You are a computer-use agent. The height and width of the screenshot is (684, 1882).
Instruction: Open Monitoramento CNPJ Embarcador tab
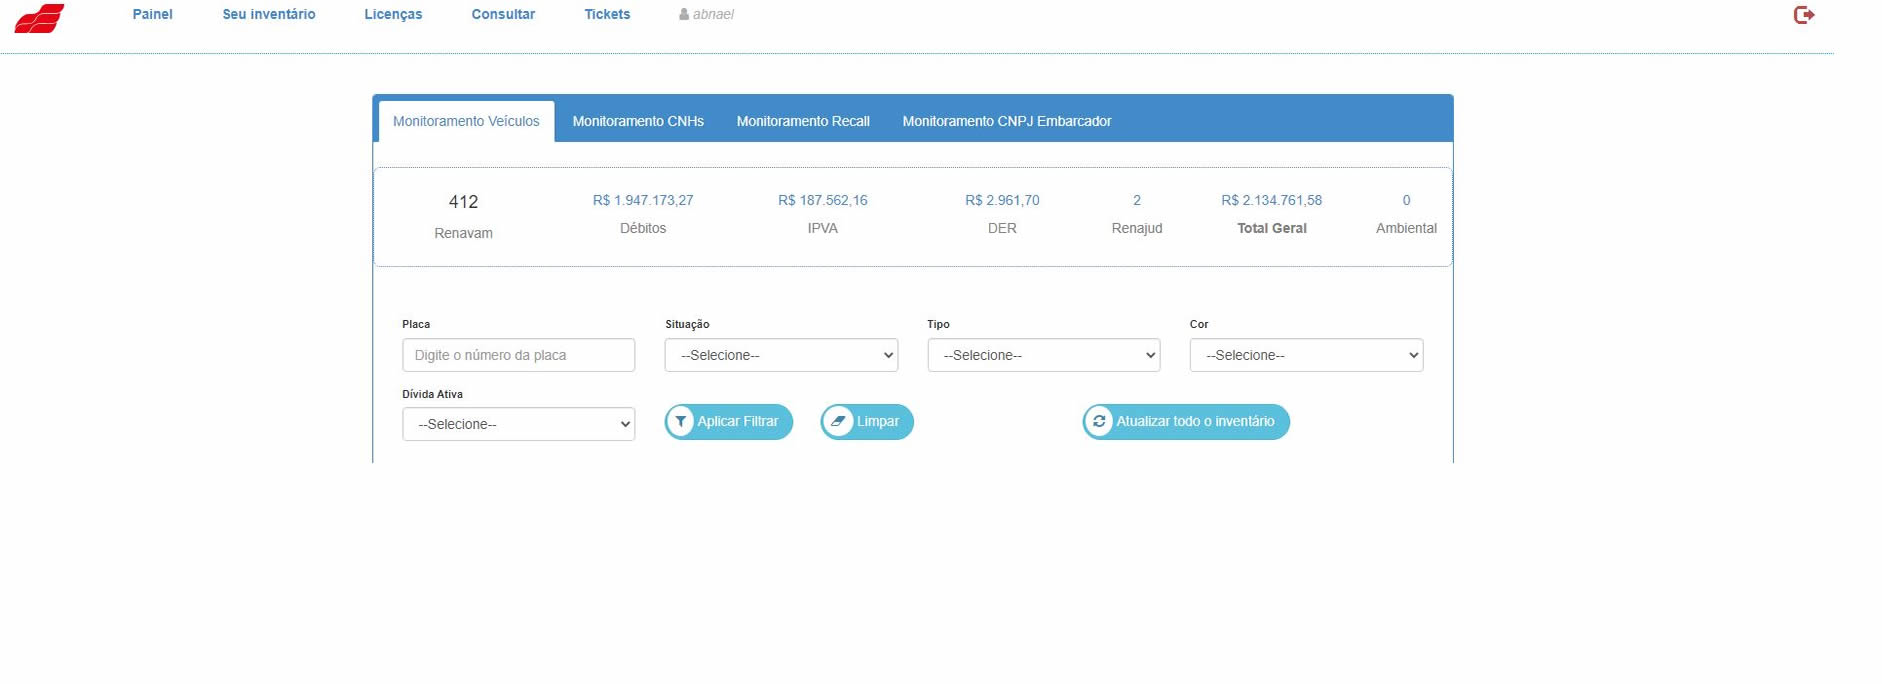pyautogui.click(x=1007, y=121)
